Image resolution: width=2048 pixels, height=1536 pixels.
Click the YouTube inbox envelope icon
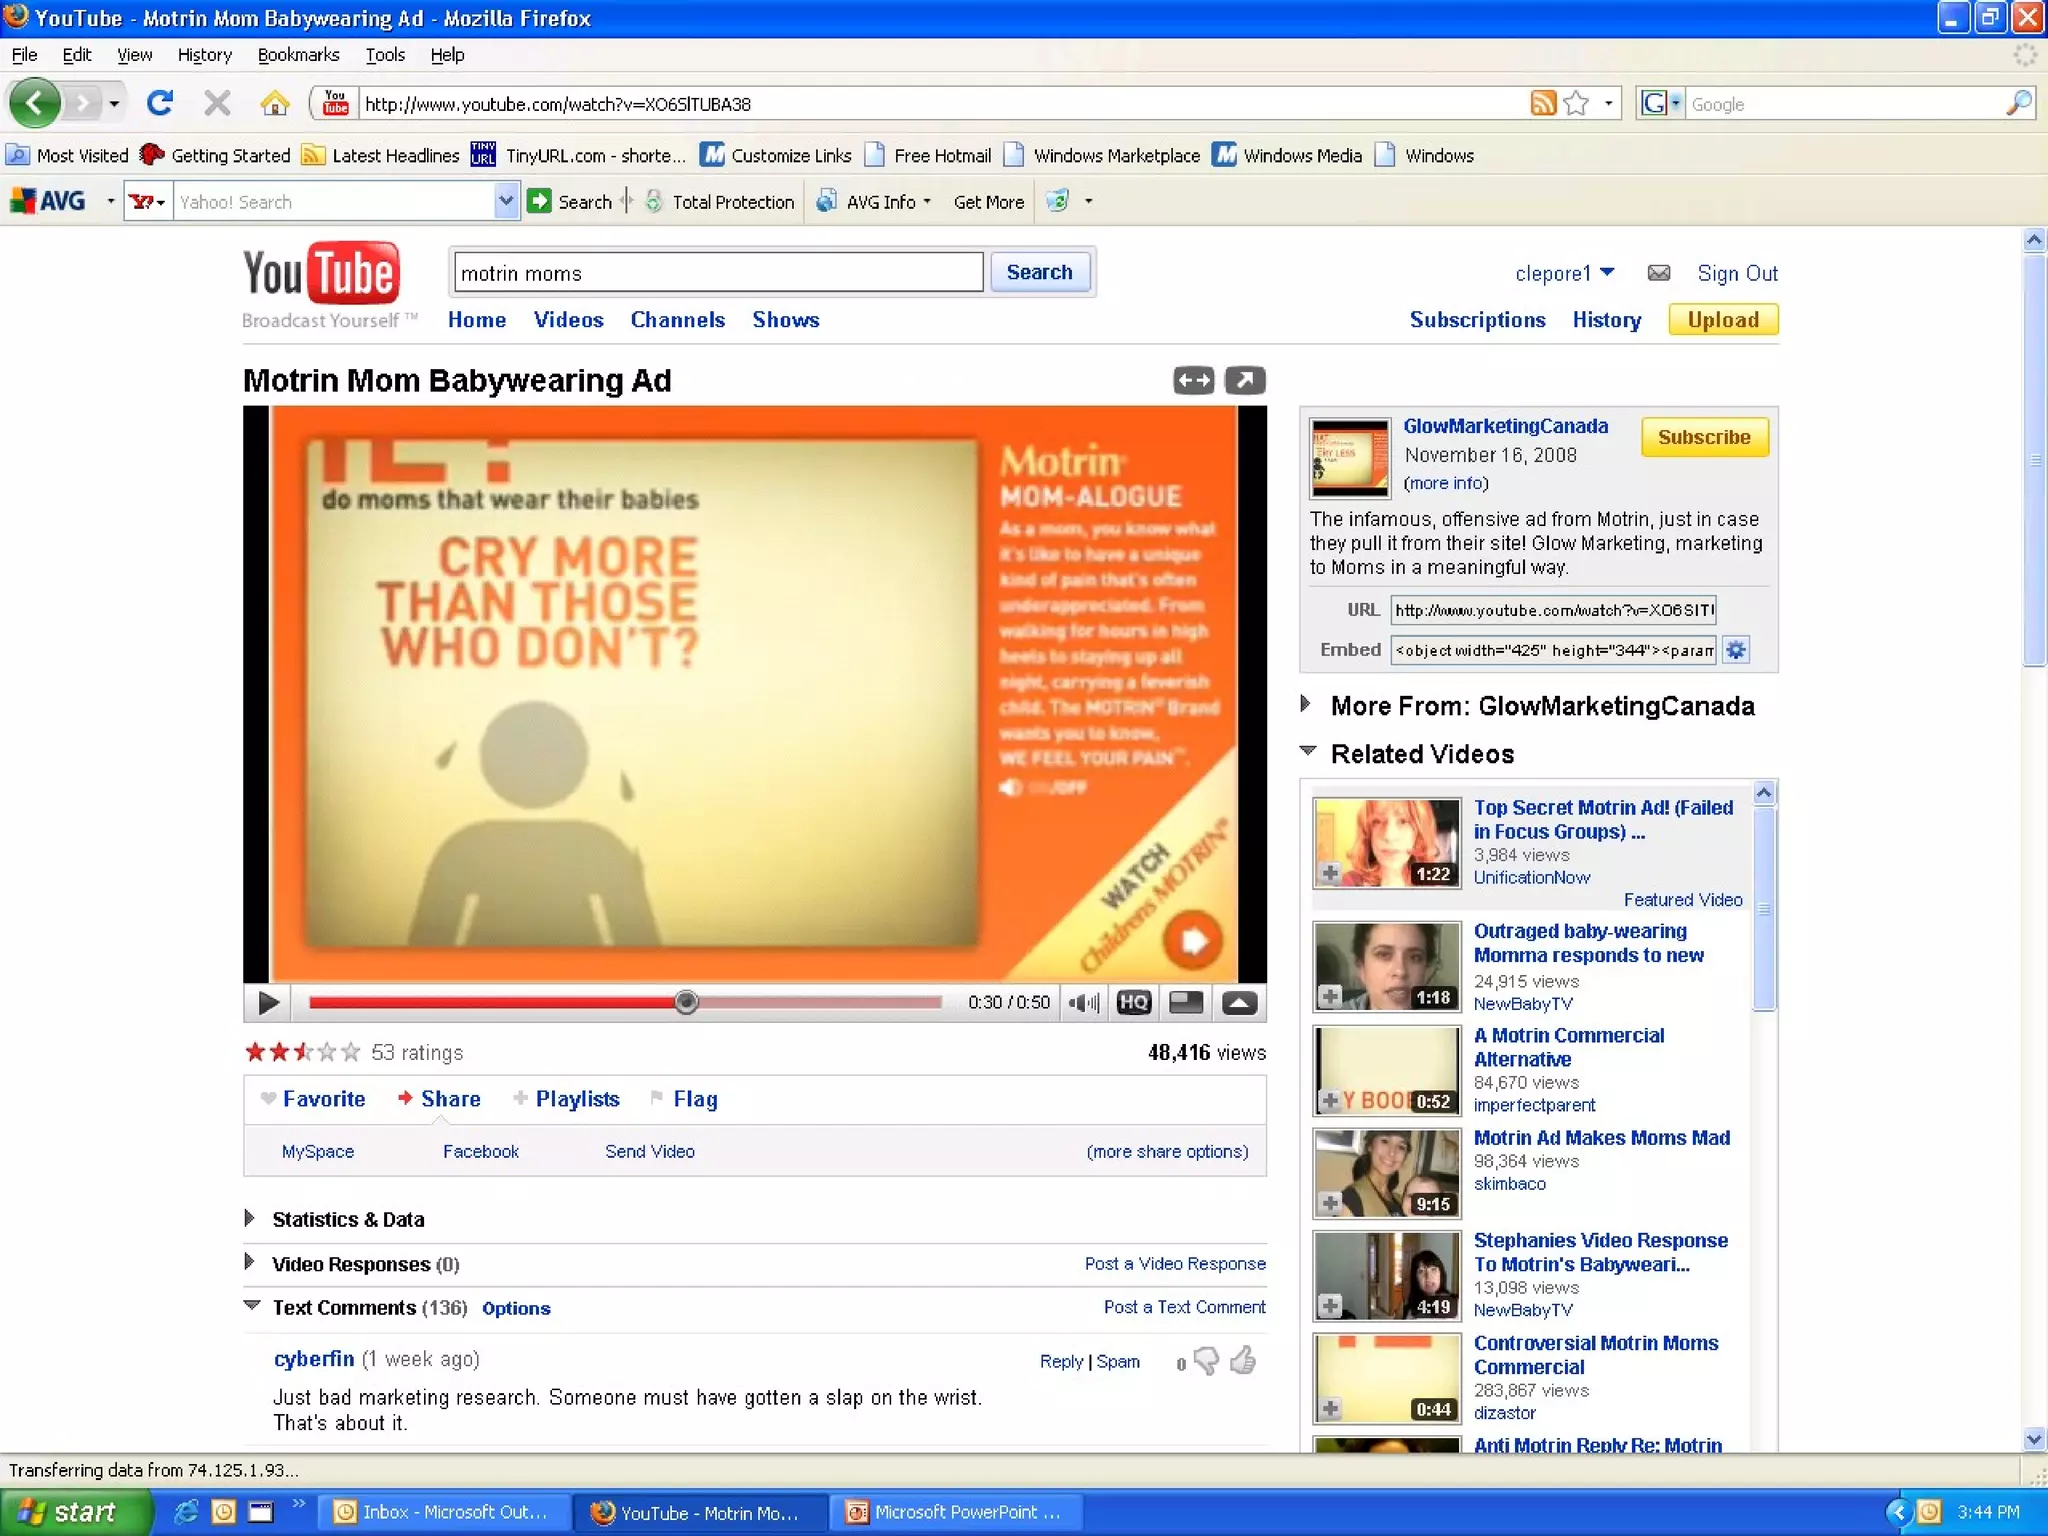point(1658,273)
